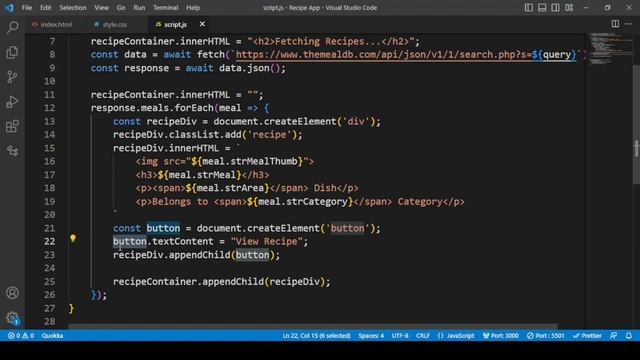Click the lightbulb quick fix on line 22
640x360 pixels.
(x=73, y=238)
